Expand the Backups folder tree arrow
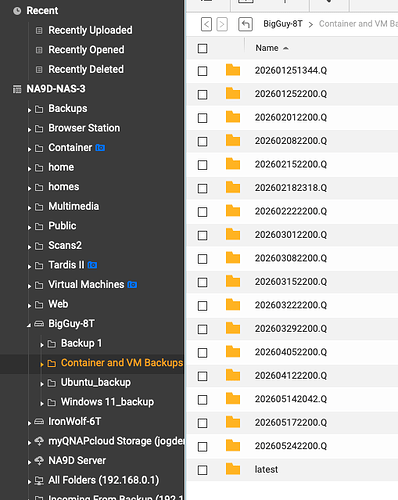This screenshot has height=500, width=398. point(29,110)
